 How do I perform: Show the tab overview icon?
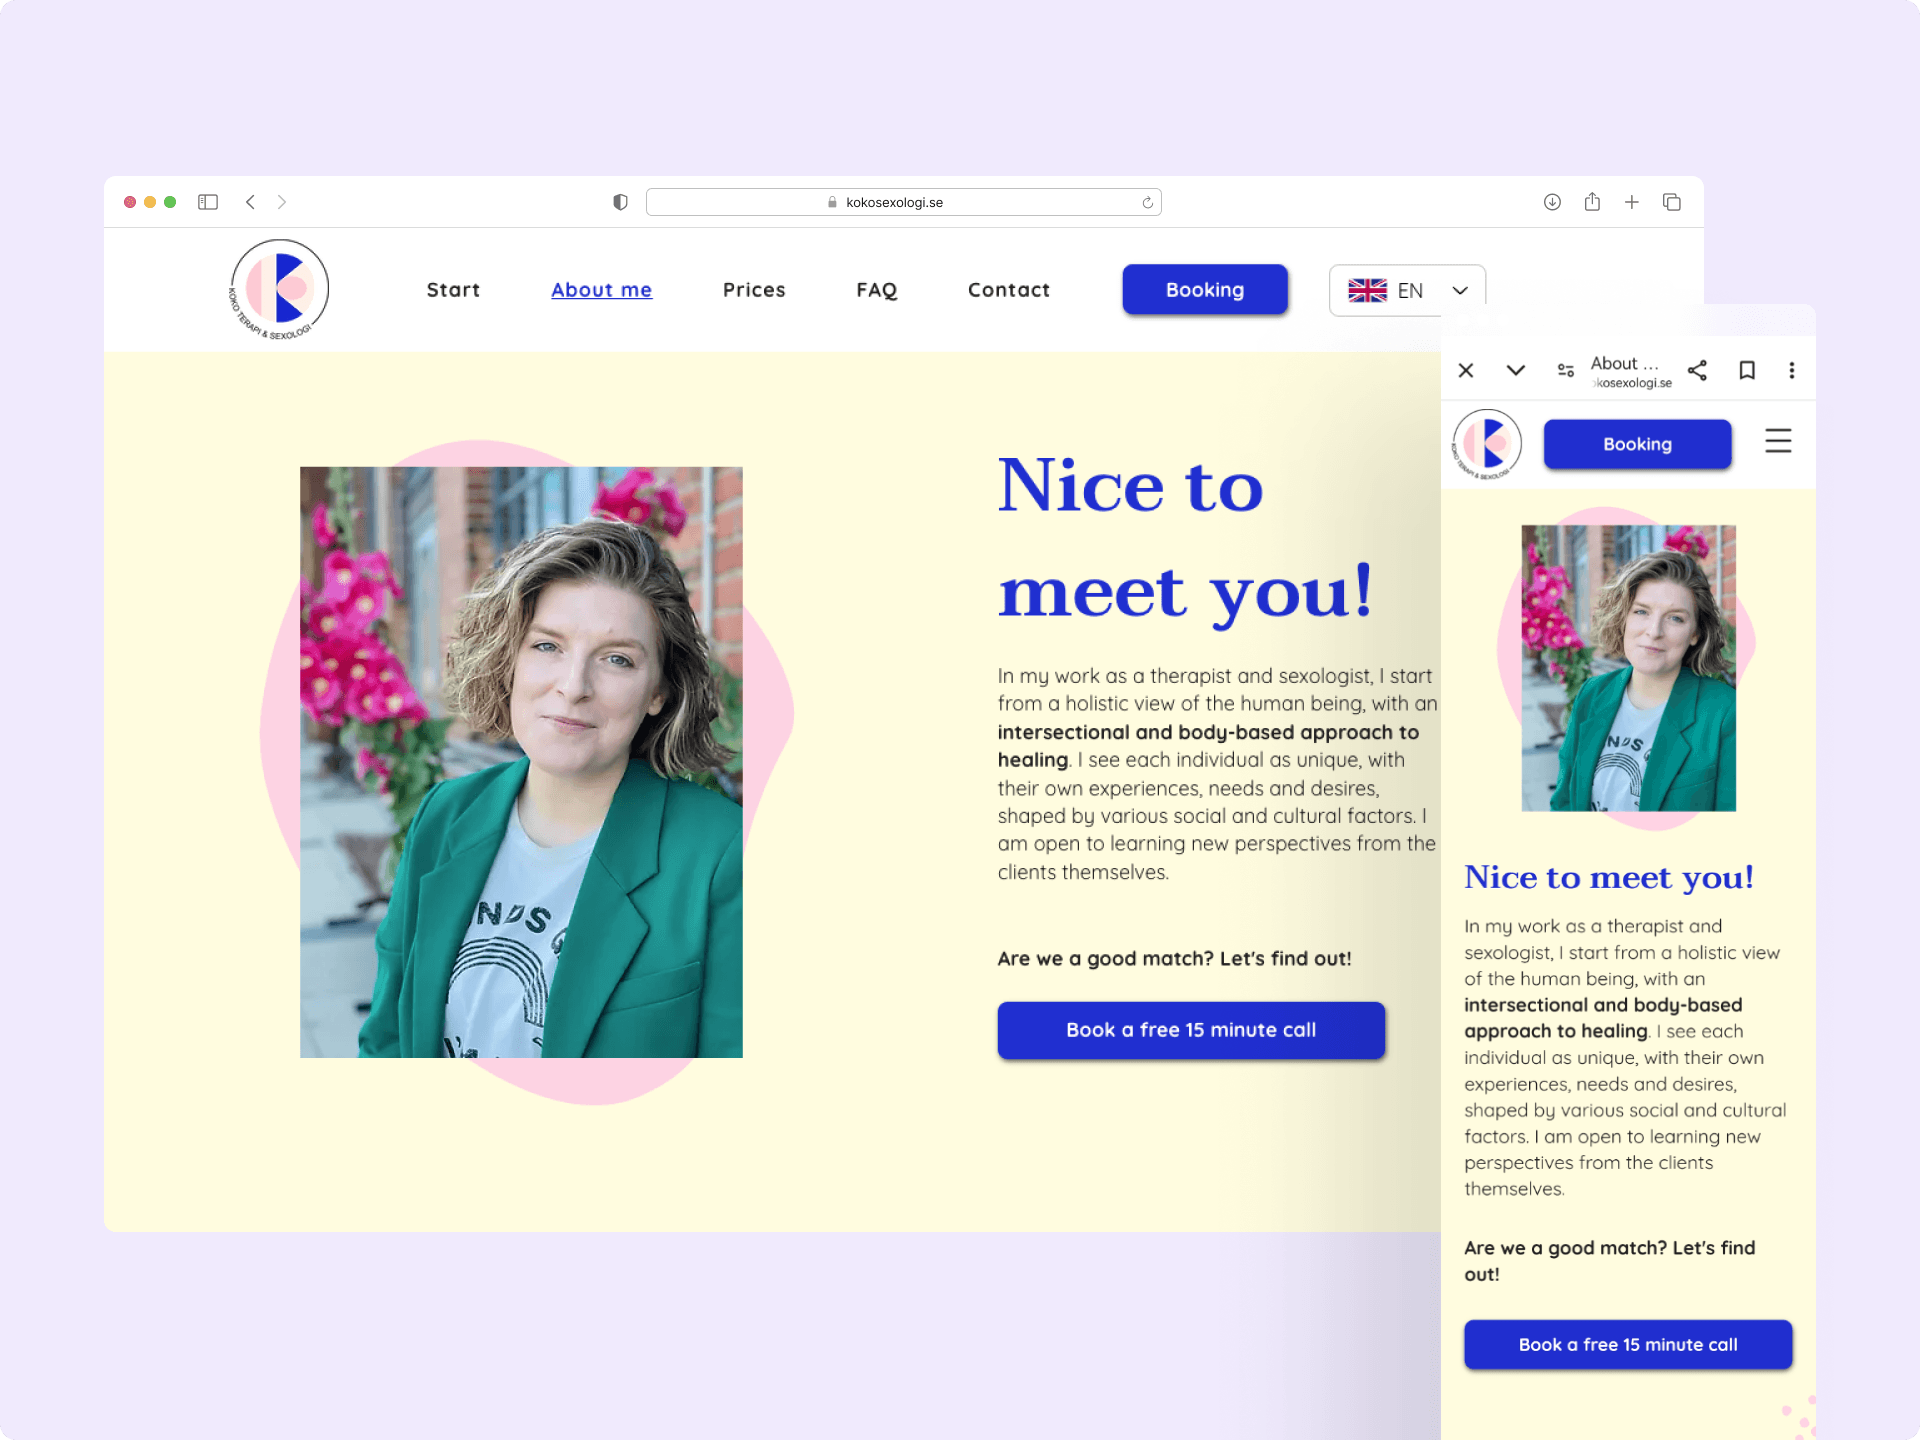[1672, 202]
